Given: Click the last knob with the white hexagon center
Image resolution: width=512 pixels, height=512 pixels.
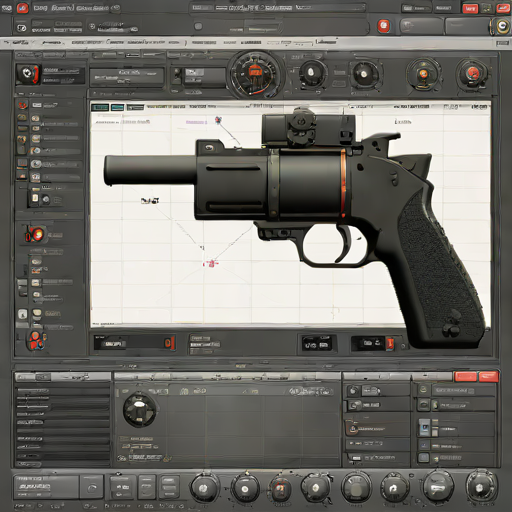Looking at the screenshot, I should tap(480, 488).
